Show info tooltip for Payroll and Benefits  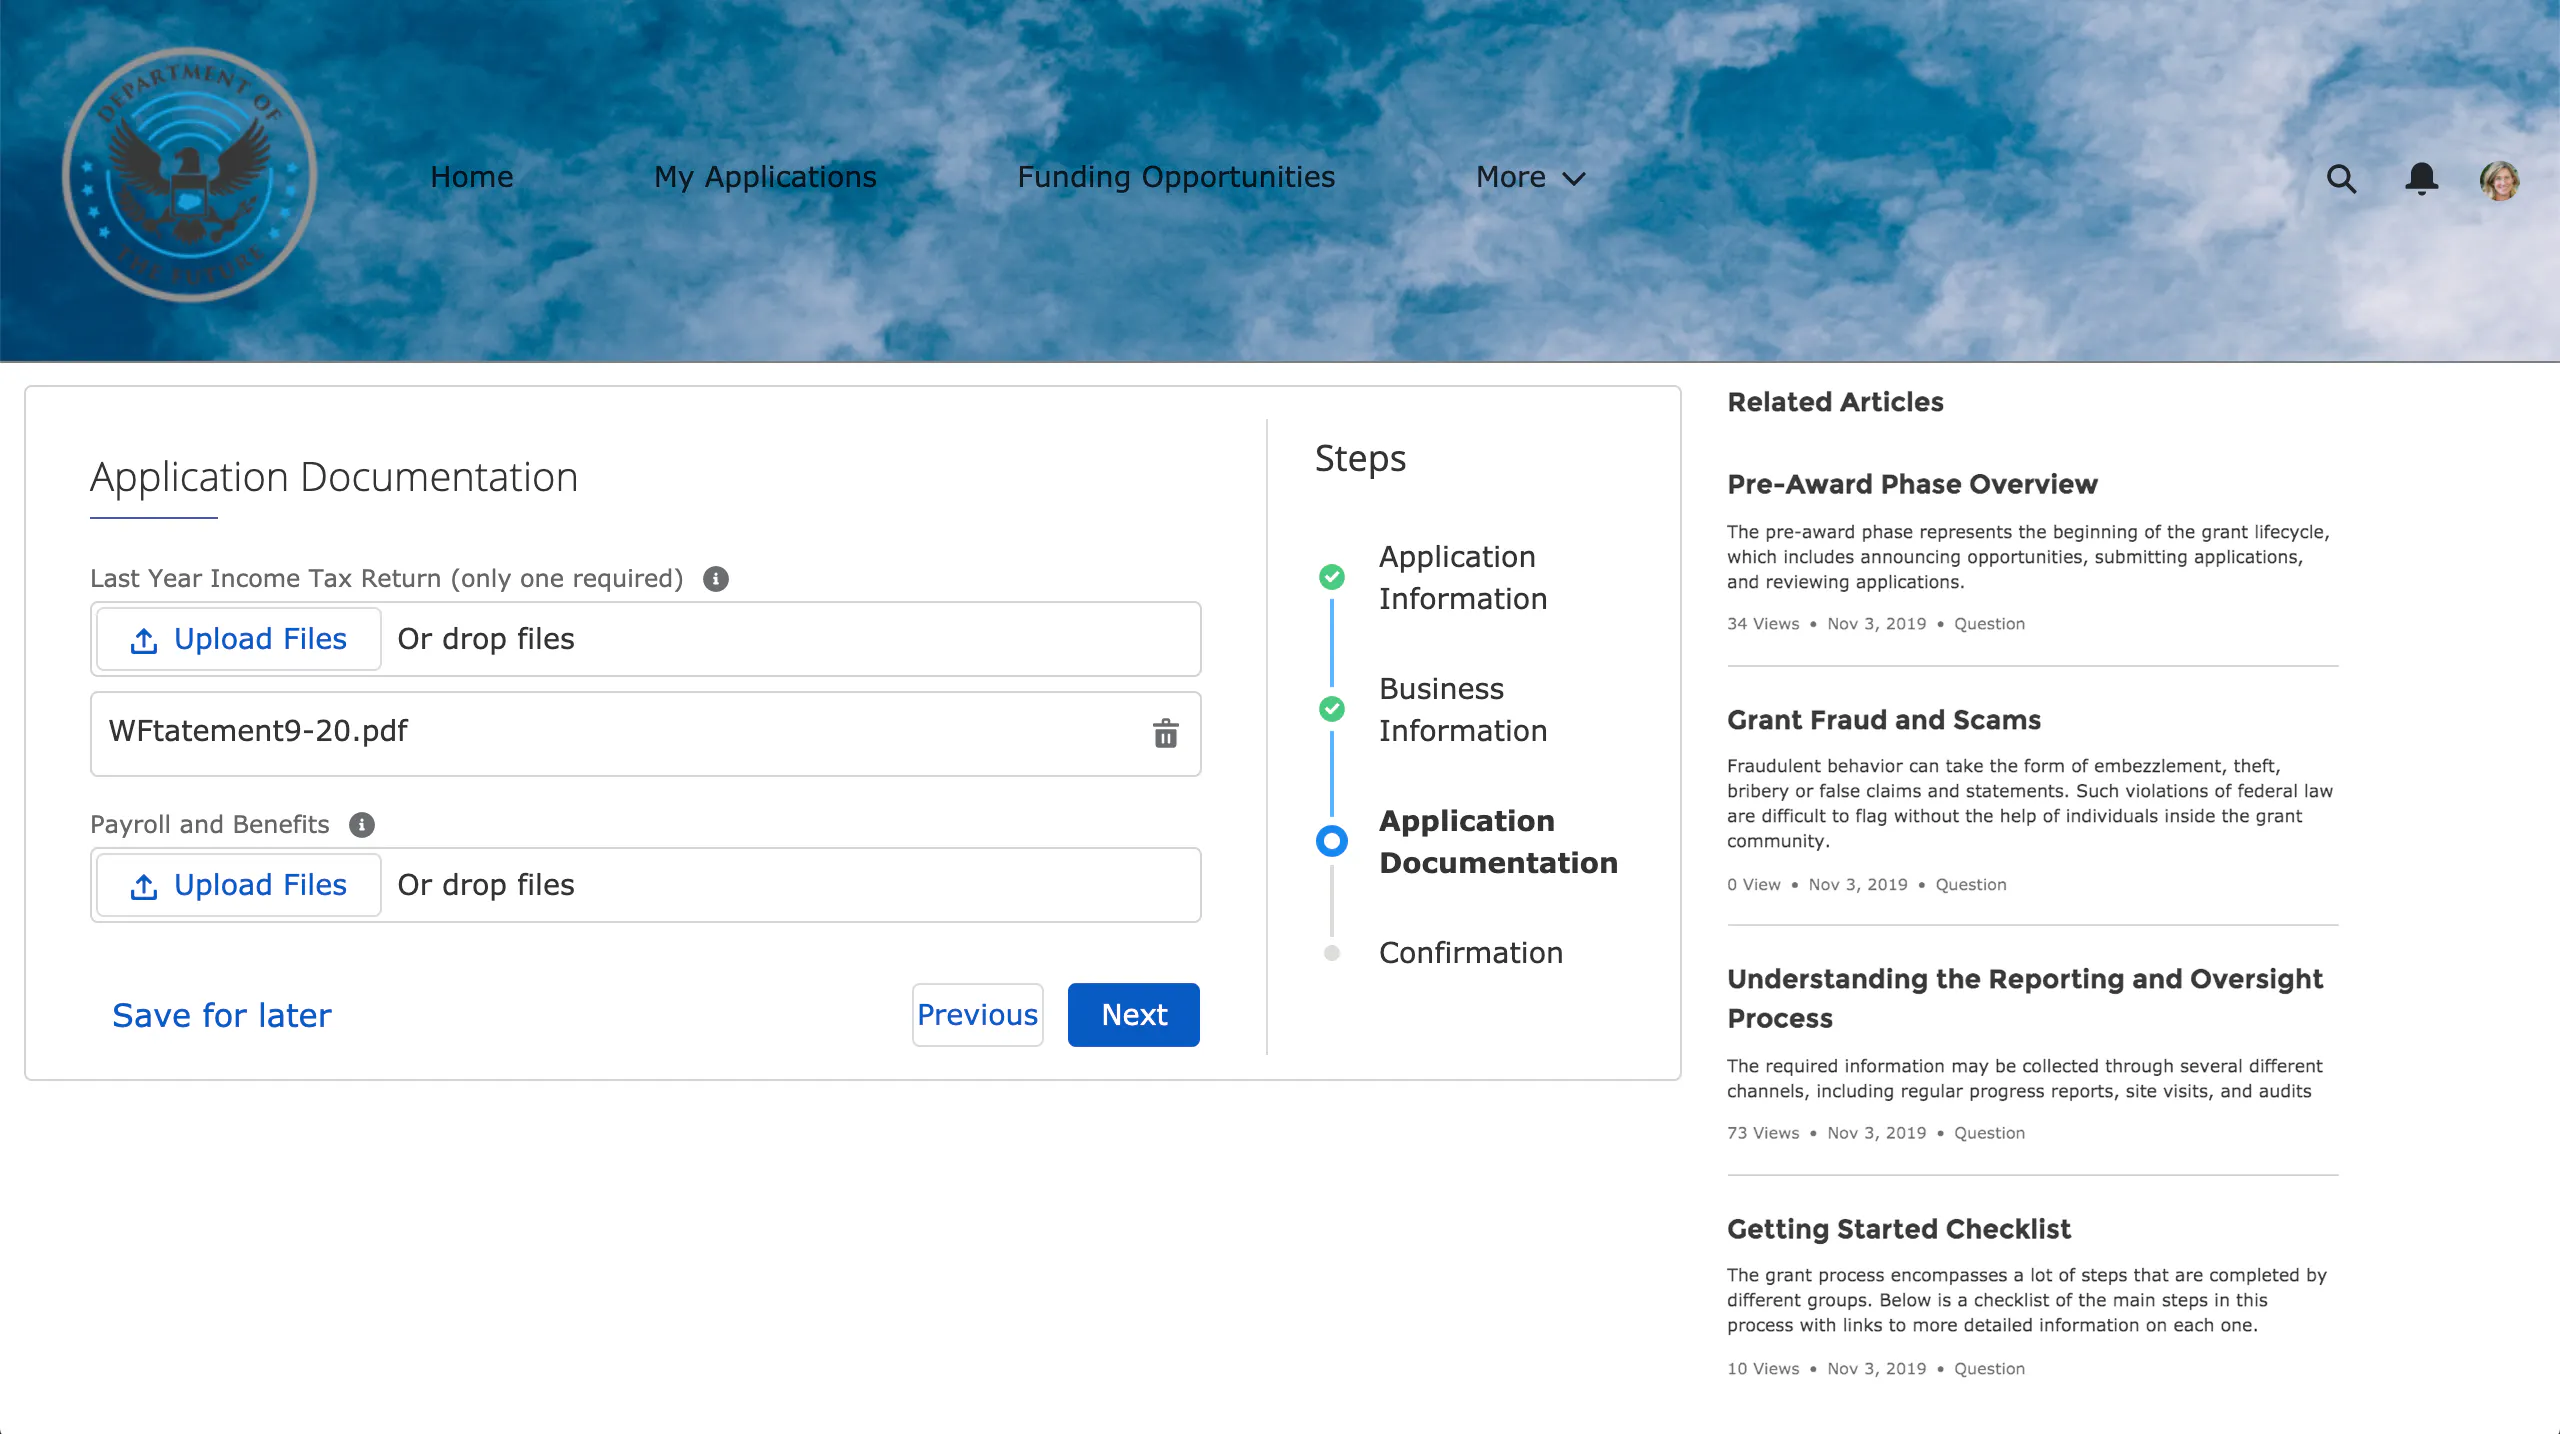362,825
